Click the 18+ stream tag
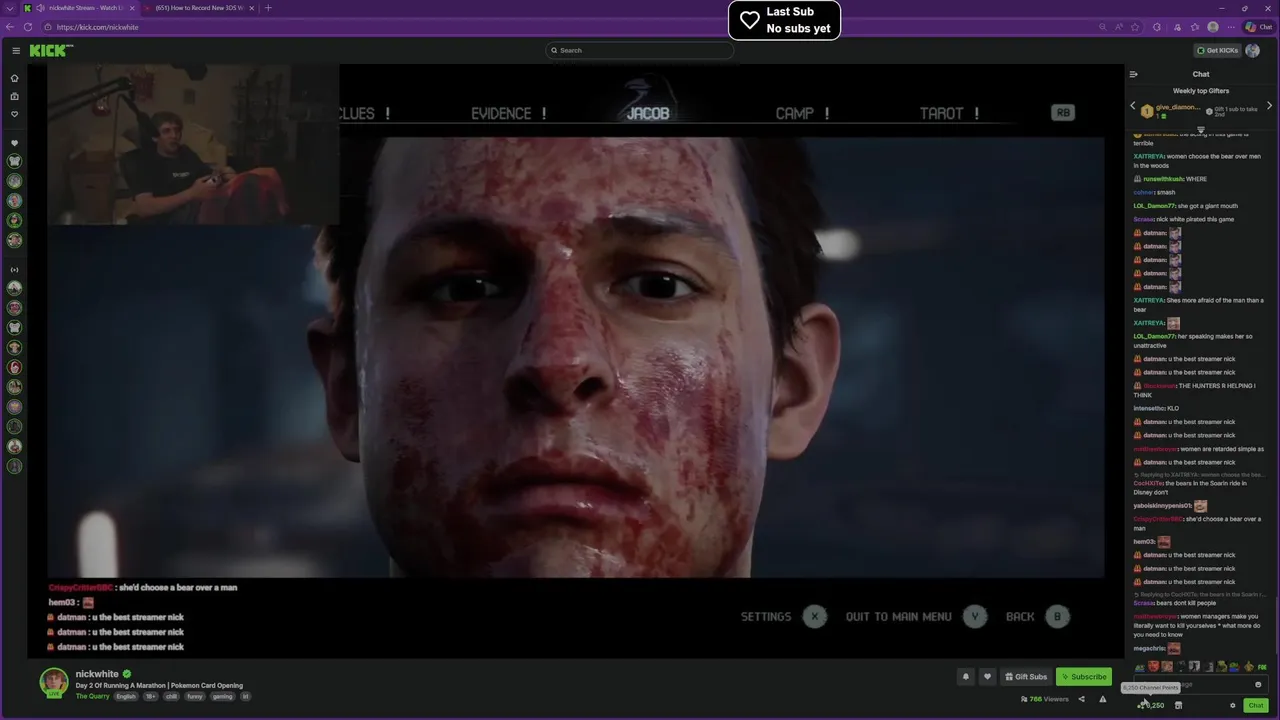Viewport: 1280px width, 720px height. pos(150,696)
